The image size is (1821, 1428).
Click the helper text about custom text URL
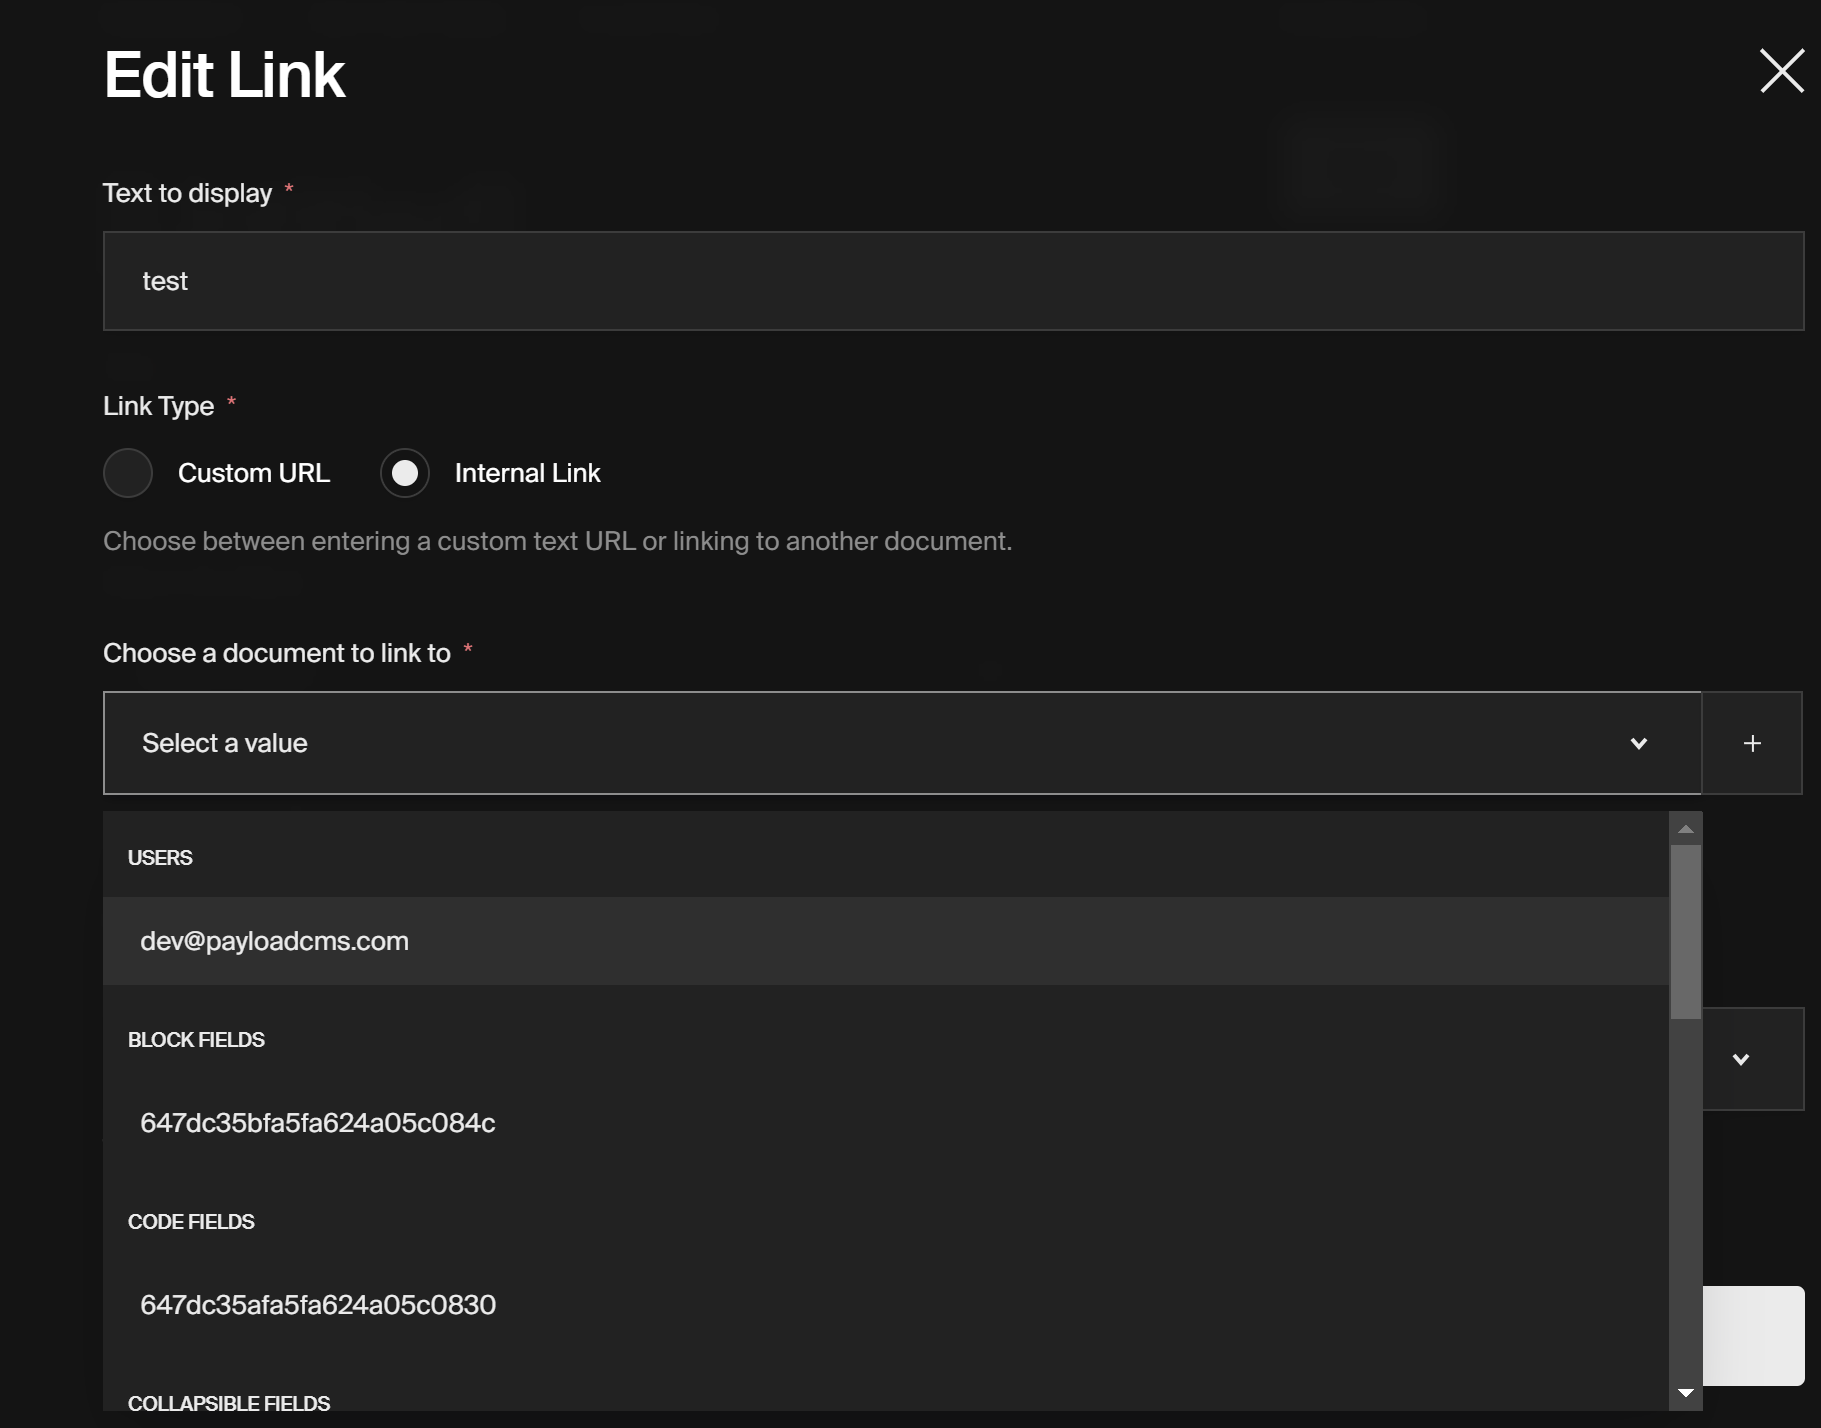coord(557,540)
